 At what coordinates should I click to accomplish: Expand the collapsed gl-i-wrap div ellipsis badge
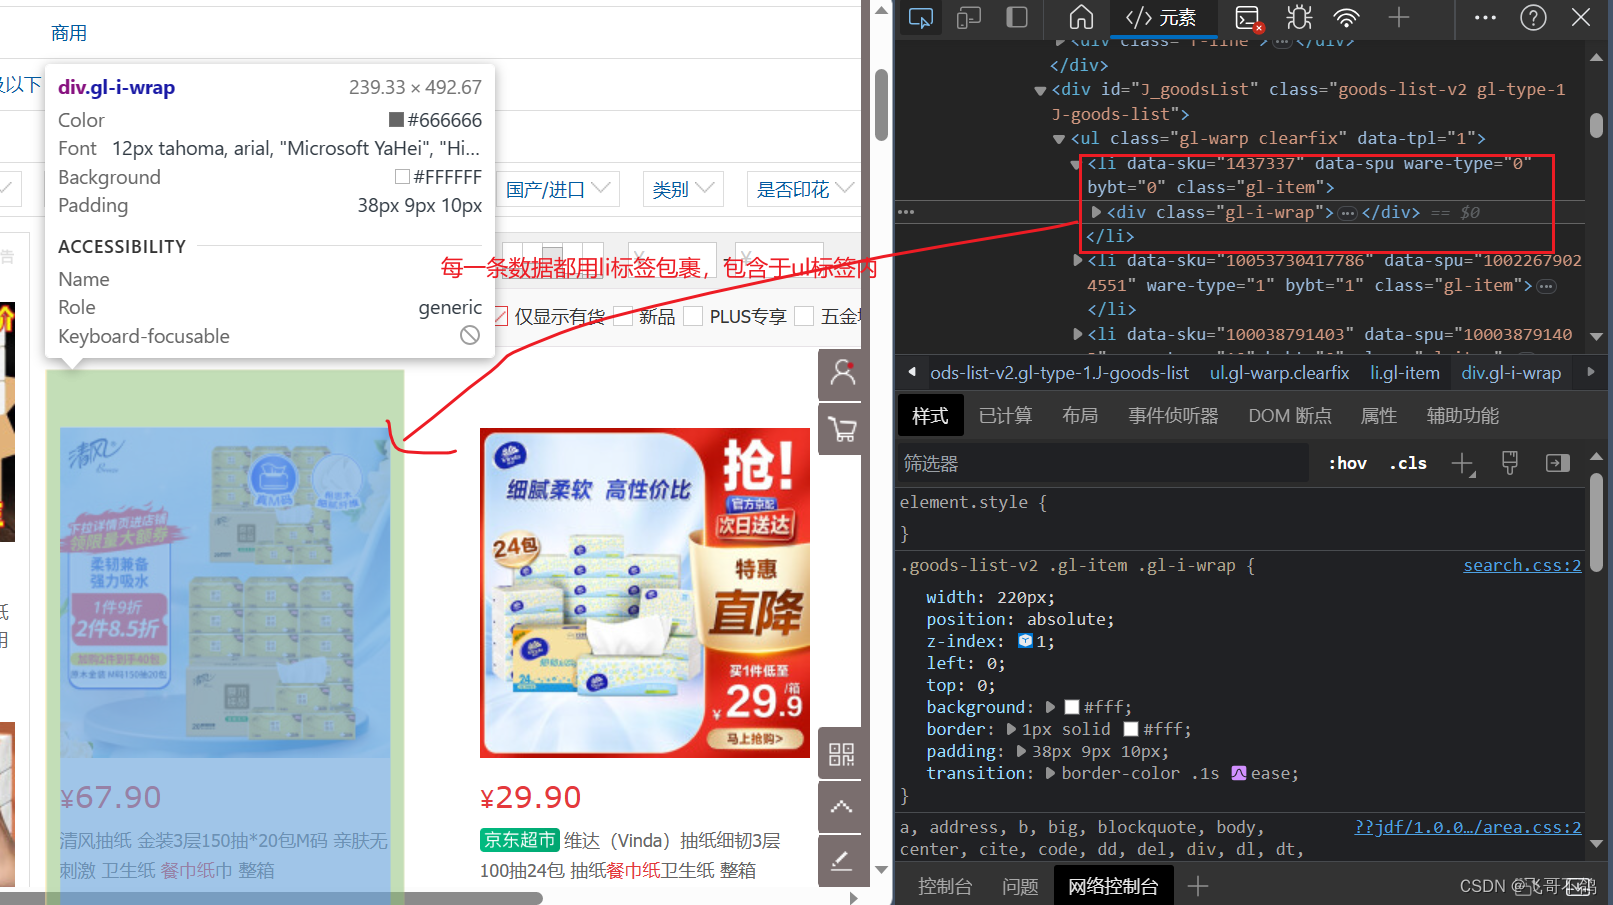point(1347,213)
